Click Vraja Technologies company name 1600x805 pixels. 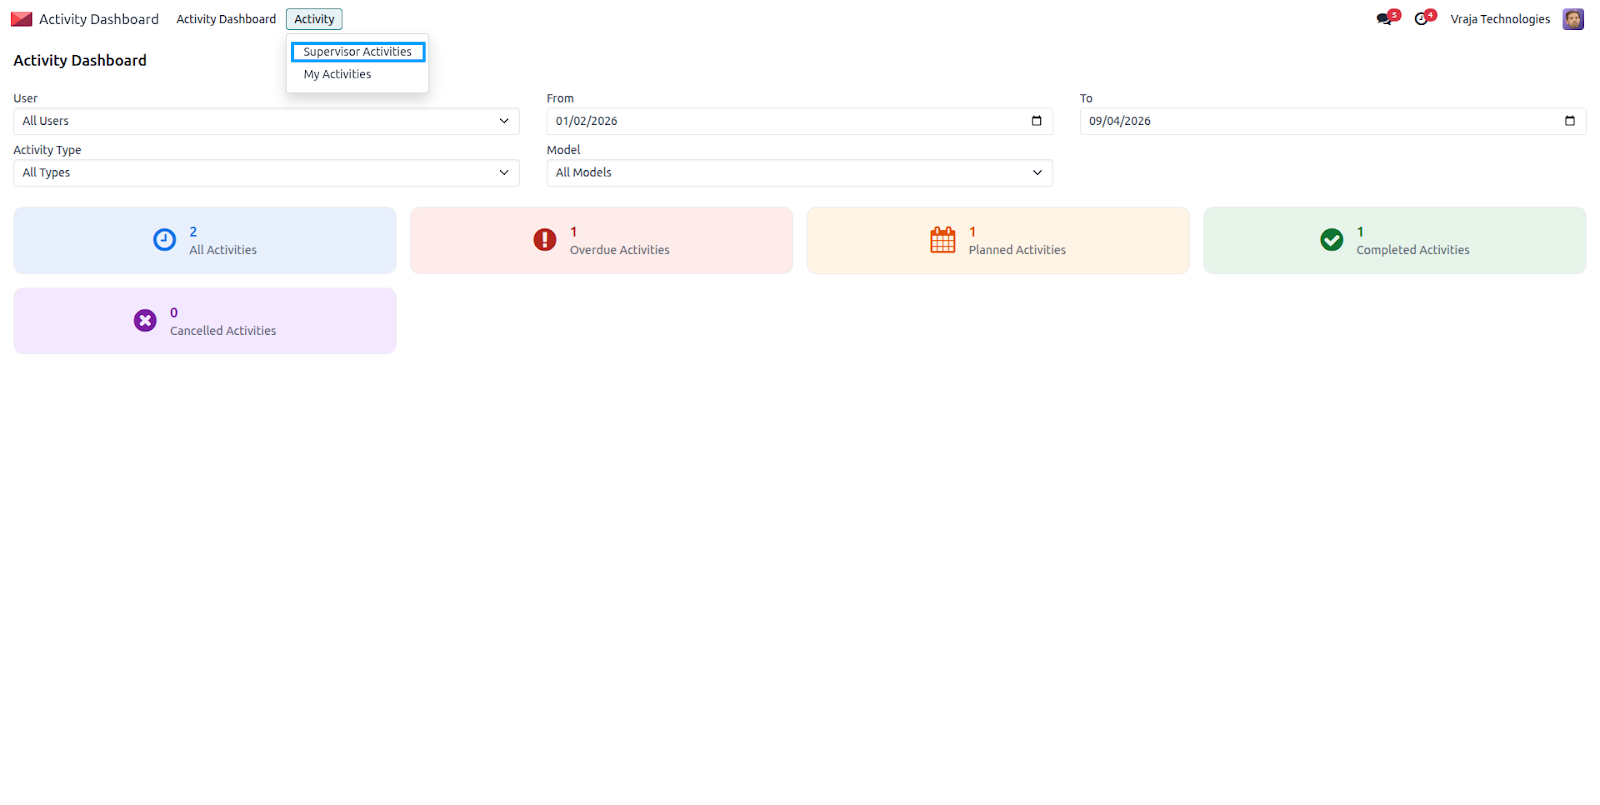click(x=1500, y=19)
